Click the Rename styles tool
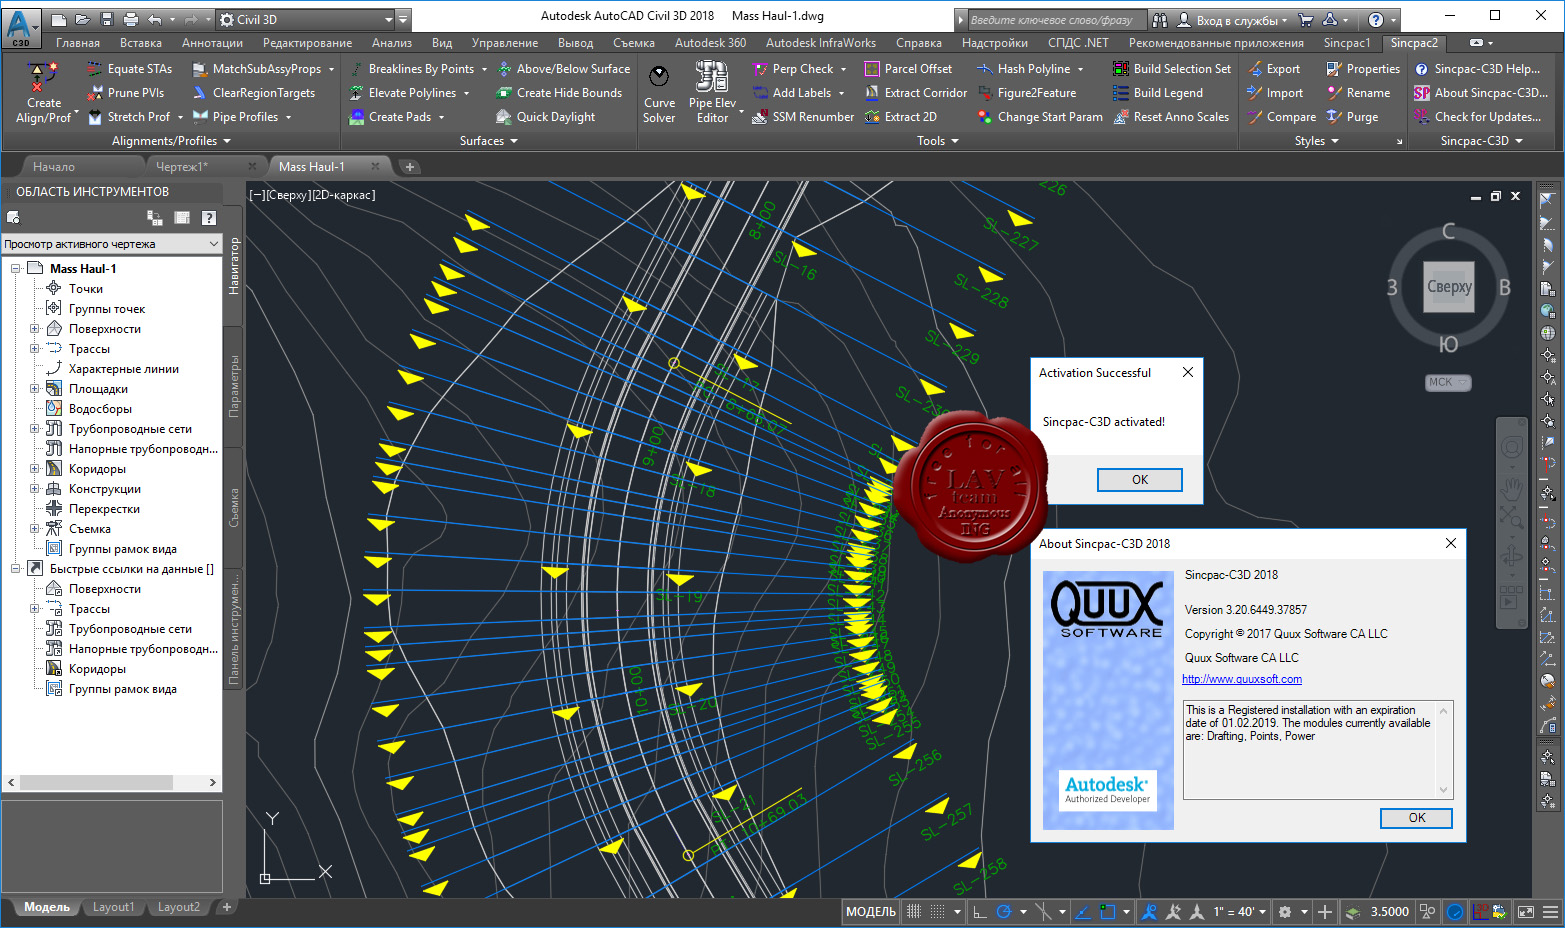 point(1358,93)
